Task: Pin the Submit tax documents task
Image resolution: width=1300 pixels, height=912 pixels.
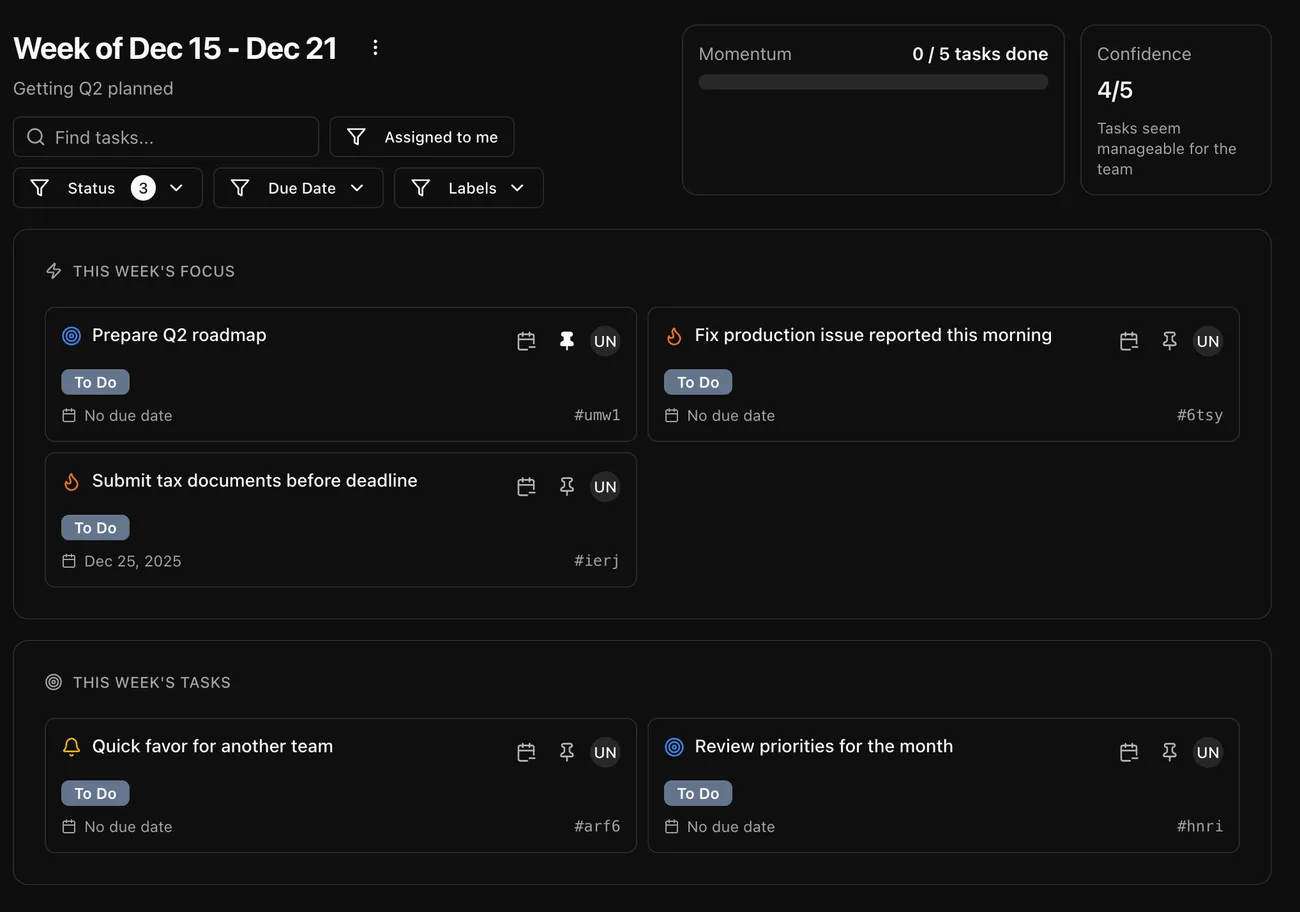Action: [567, 487]
